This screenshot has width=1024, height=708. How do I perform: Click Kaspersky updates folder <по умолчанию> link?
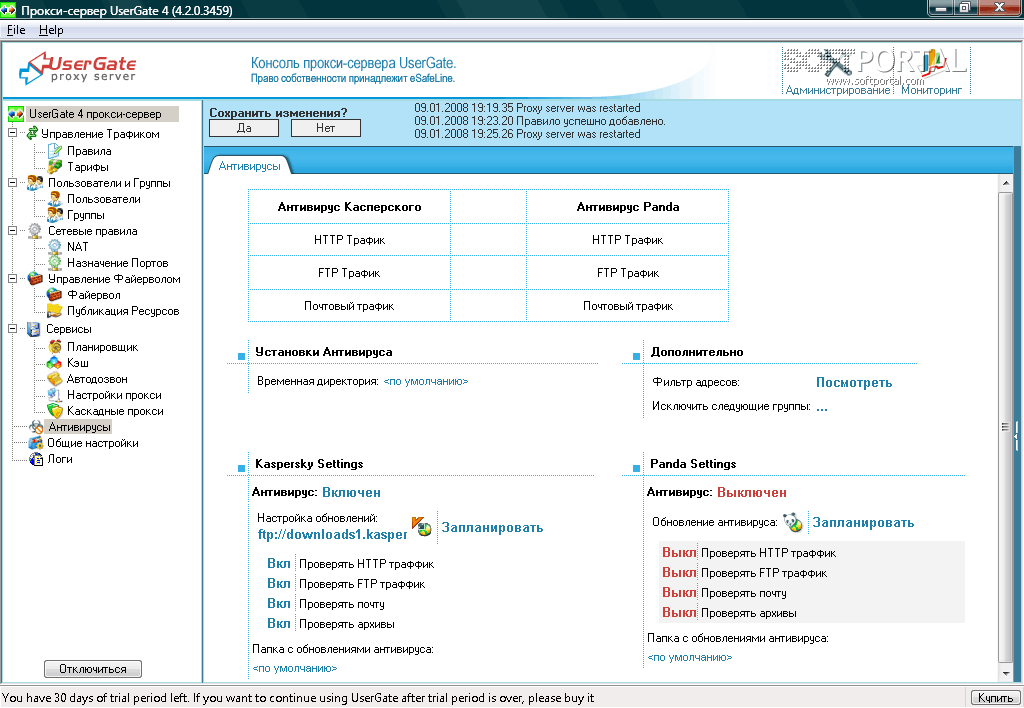coord(295,668)
